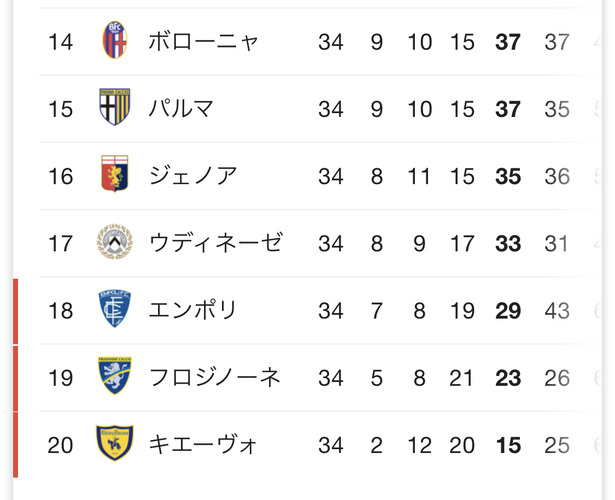The image size is (615, 500).
Task: Click the Frosinone club crest icon
Action: click(x=115, y=376)
